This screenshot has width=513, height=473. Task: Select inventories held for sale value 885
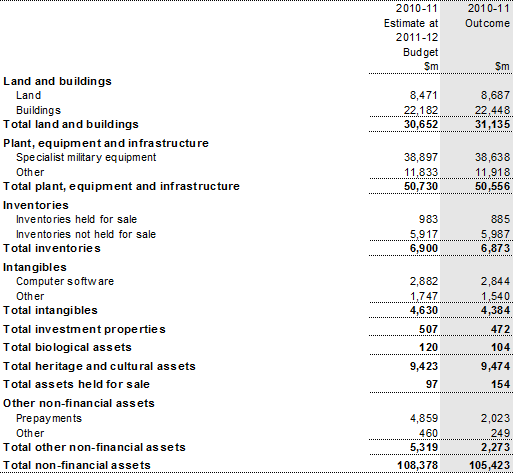click(x=500, y=219)
